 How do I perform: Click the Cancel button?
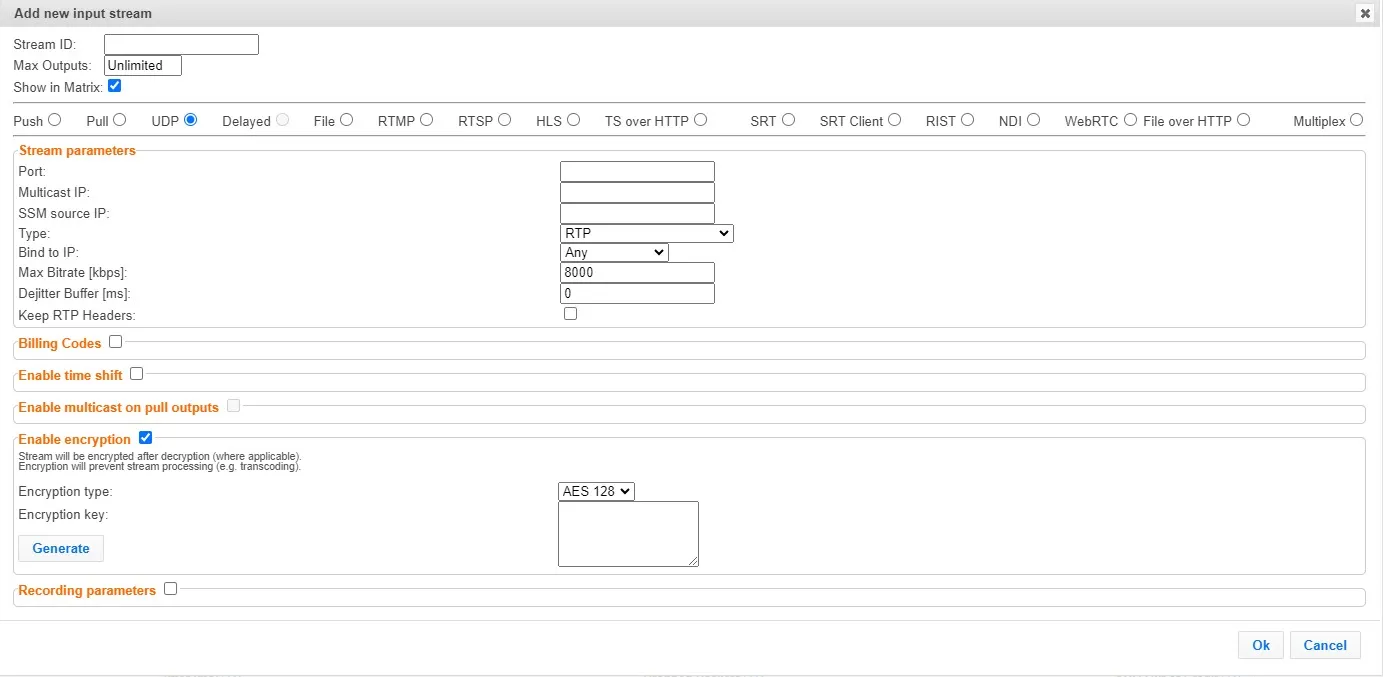coord(1325,645)
